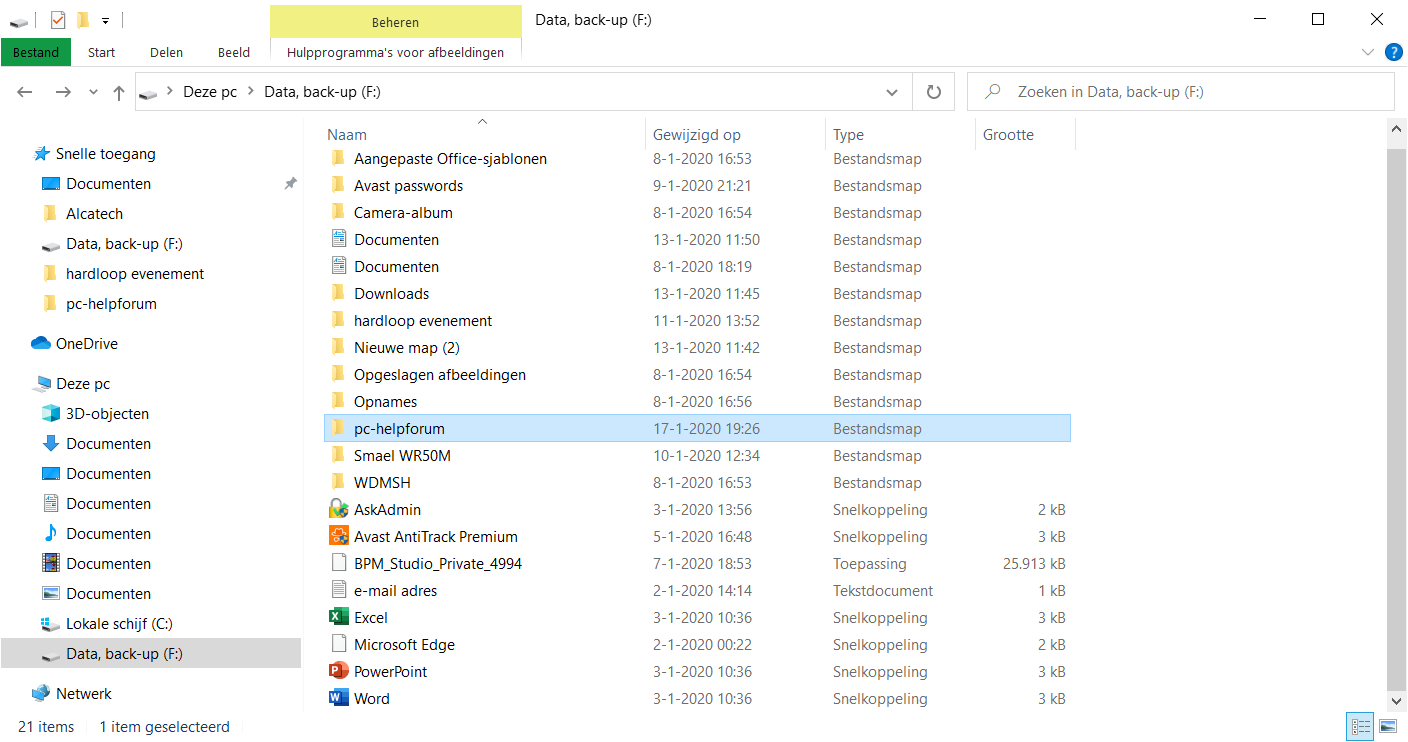
Task: Expand the ribbon with the chevron
Action: point(1368,52)
